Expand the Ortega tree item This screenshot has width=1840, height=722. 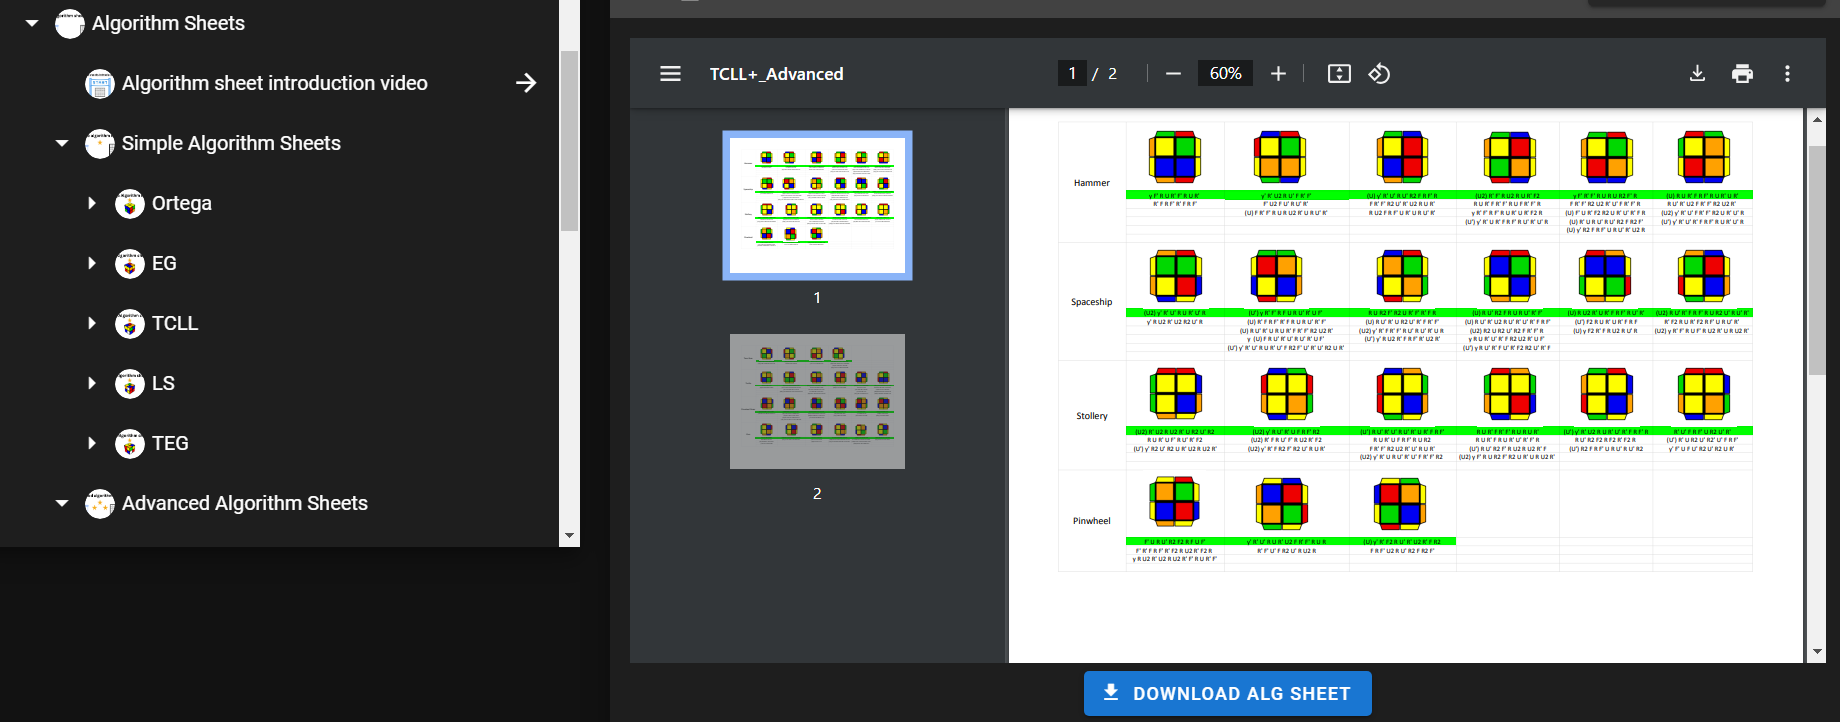(92, 203)
